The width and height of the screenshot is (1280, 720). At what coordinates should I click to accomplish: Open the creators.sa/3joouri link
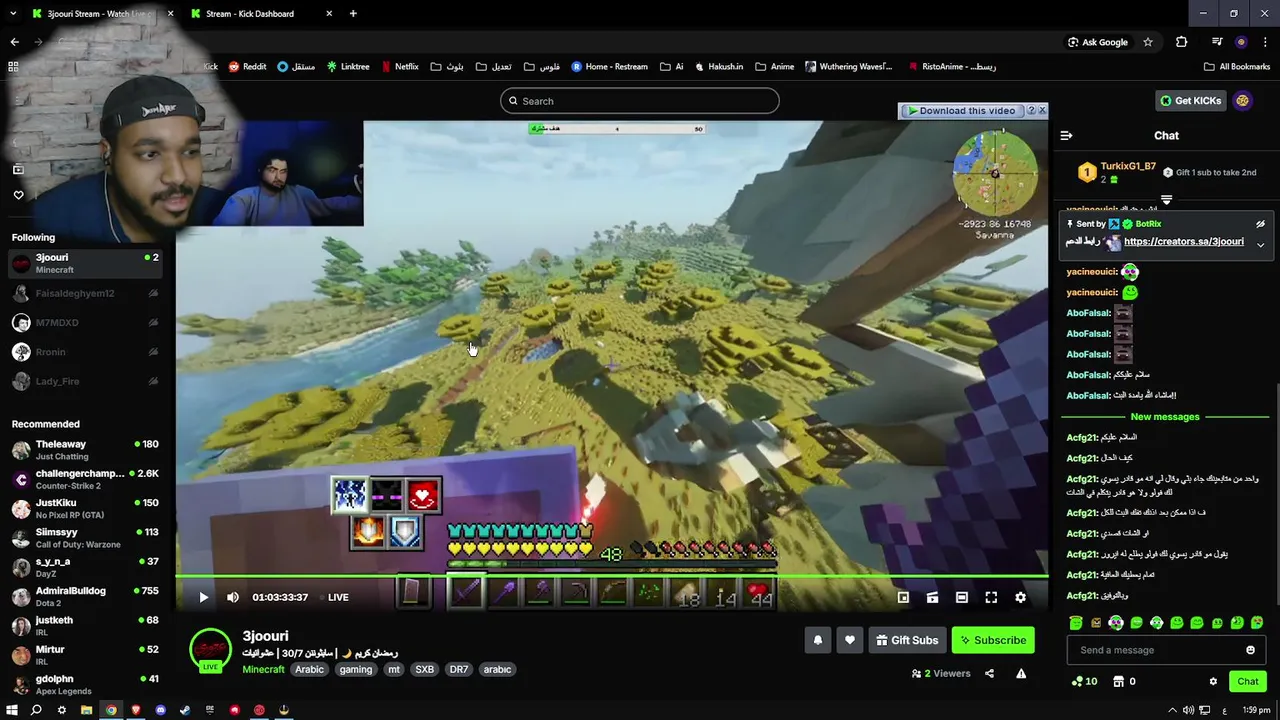[x=1183, y=241]
